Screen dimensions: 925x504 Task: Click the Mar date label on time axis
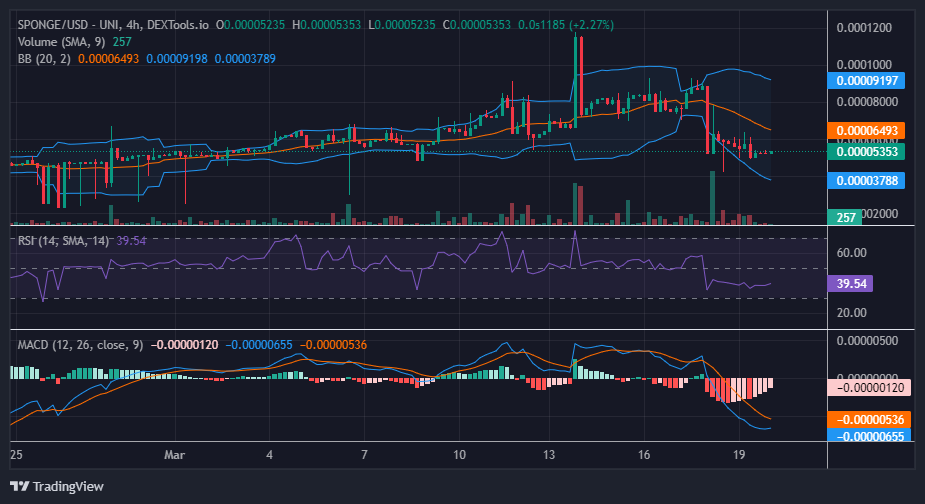175,455
